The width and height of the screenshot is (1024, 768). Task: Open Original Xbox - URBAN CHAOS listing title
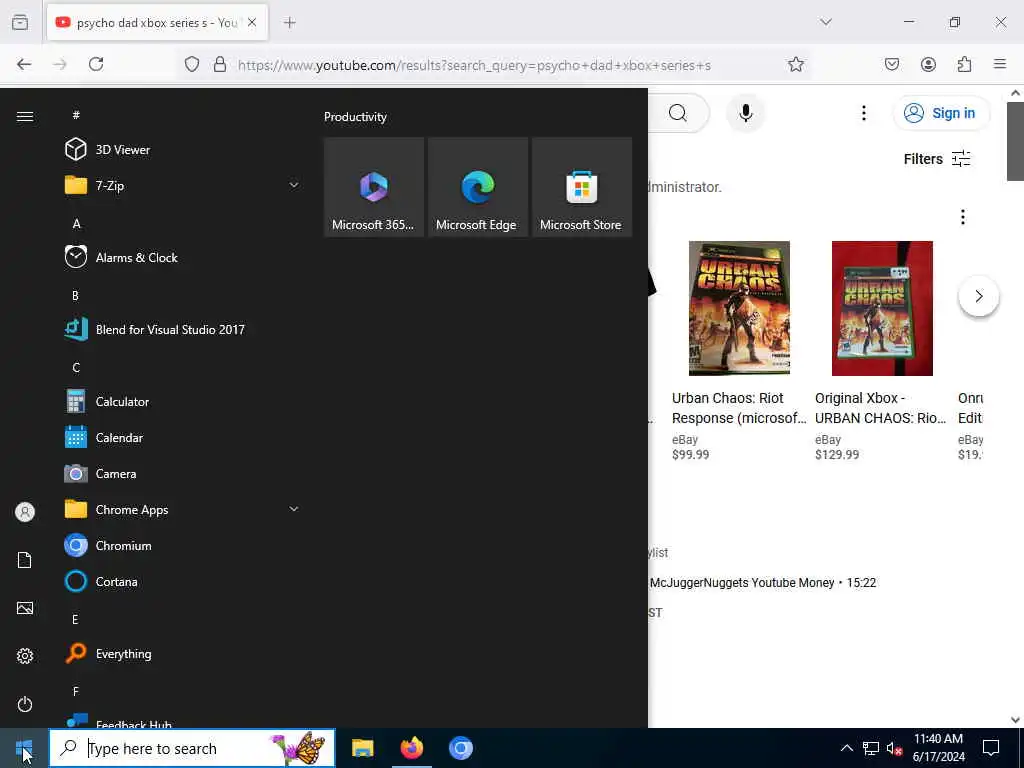point(880,408)
